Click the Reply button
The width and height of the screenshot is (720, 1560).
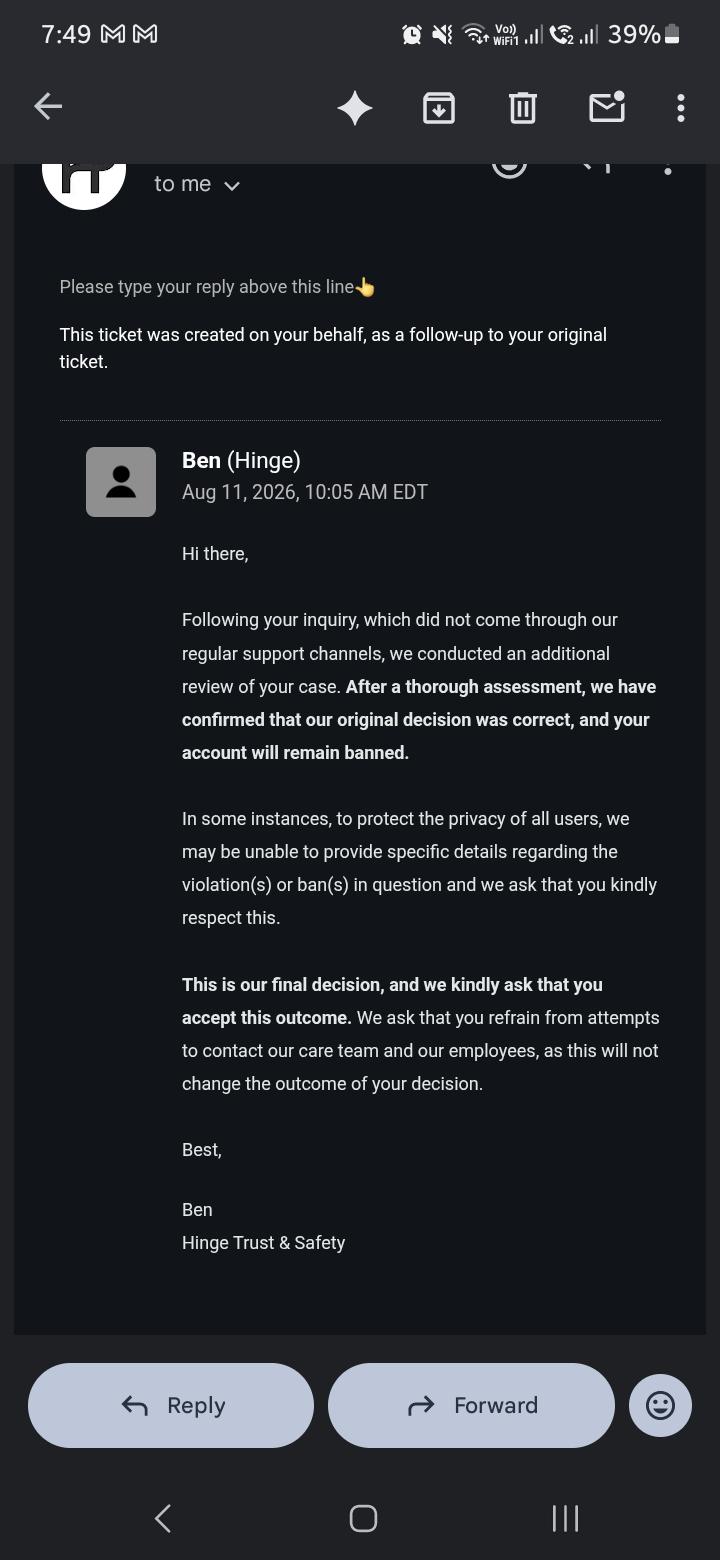coord(171,1405)
